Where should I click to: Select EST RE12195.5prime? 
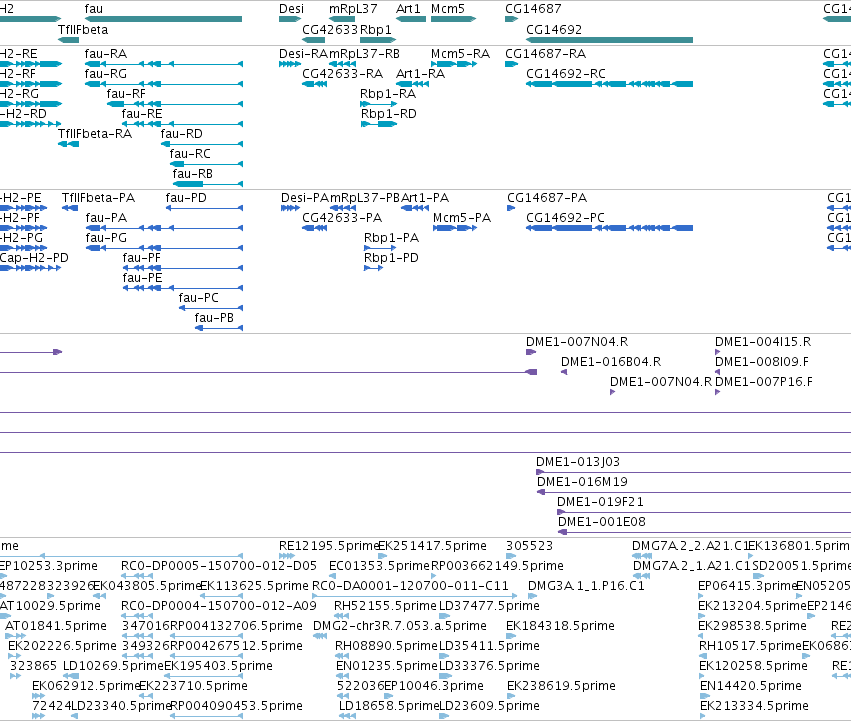(x=328, y=546)
